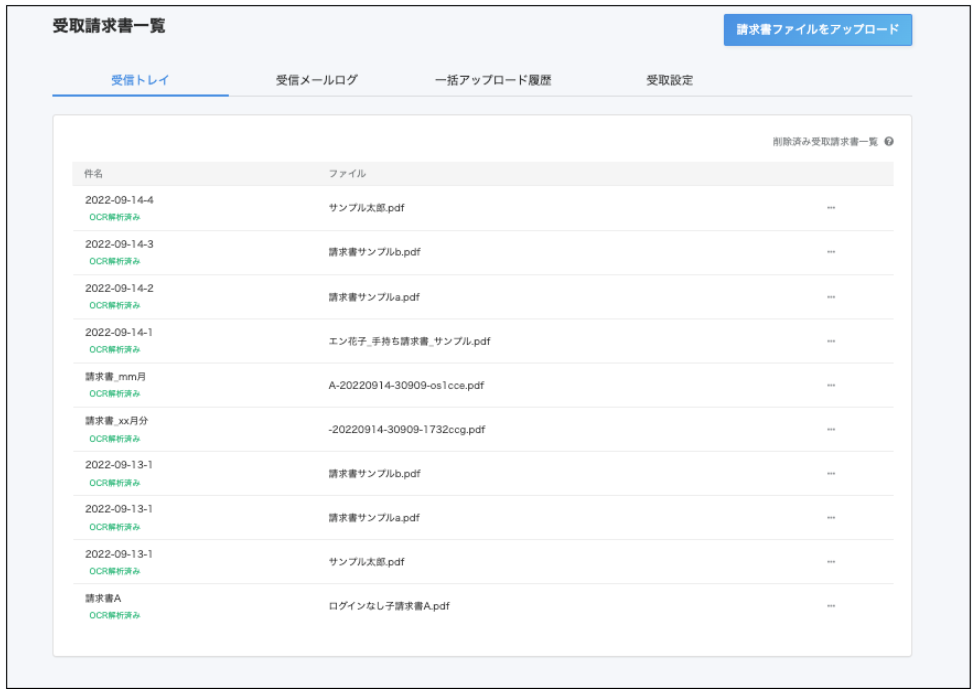Screen dimensions: 972x697
Task: Open 削除済み受取請求書一覧 link
Action: [x=824, y=142]
